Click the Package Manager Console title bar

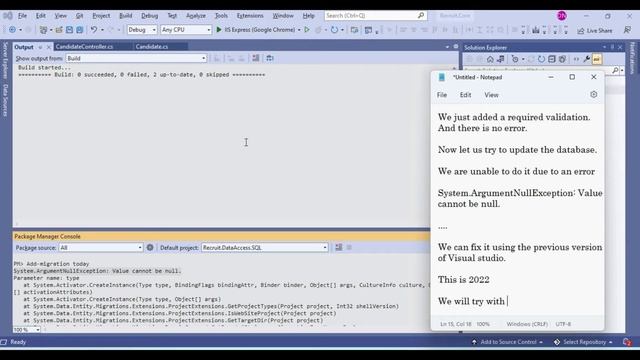tap(221, 236)
